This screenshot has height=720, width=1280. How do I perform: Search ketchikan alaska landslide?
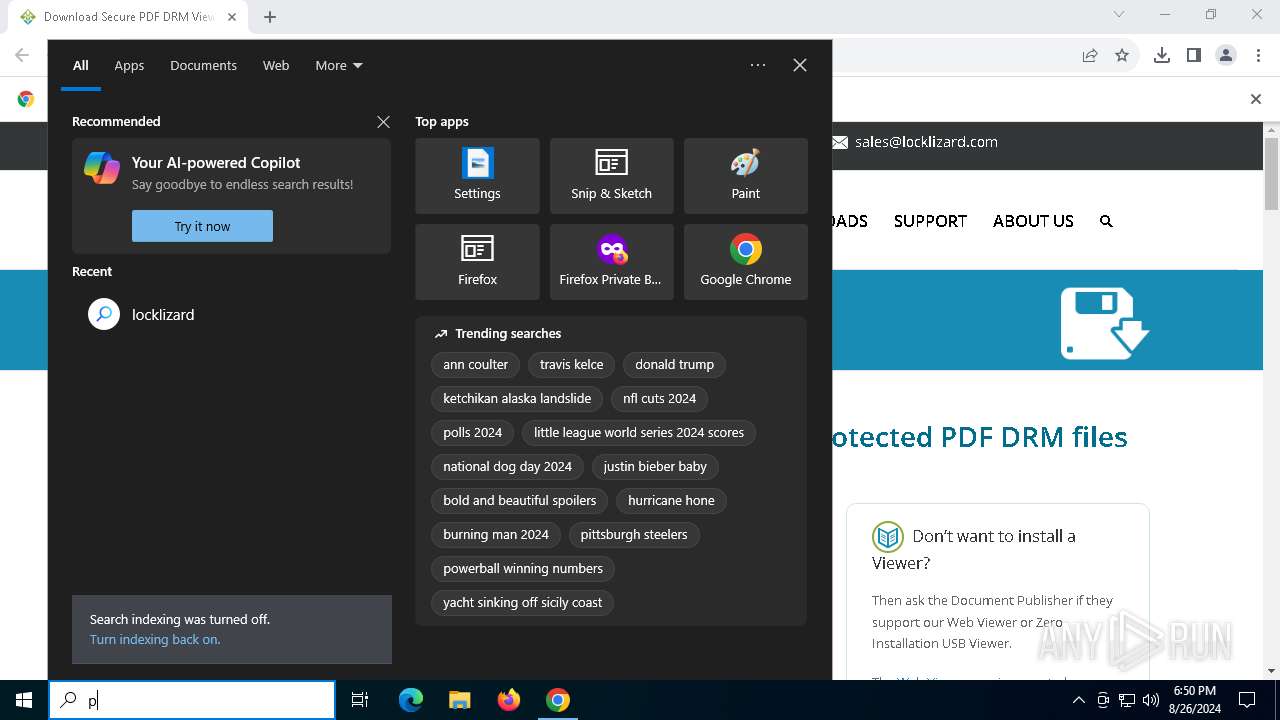point(517,399)
